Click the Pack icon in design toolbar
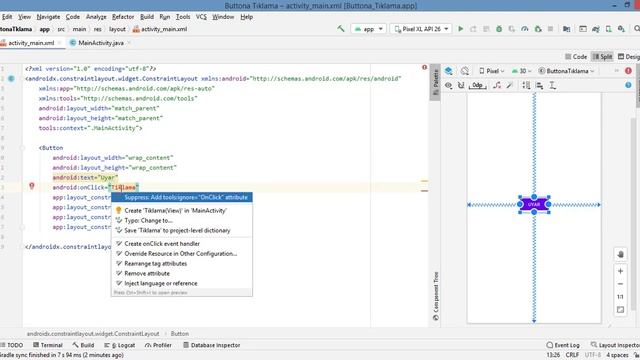640x360 pixels. (526, 85)
